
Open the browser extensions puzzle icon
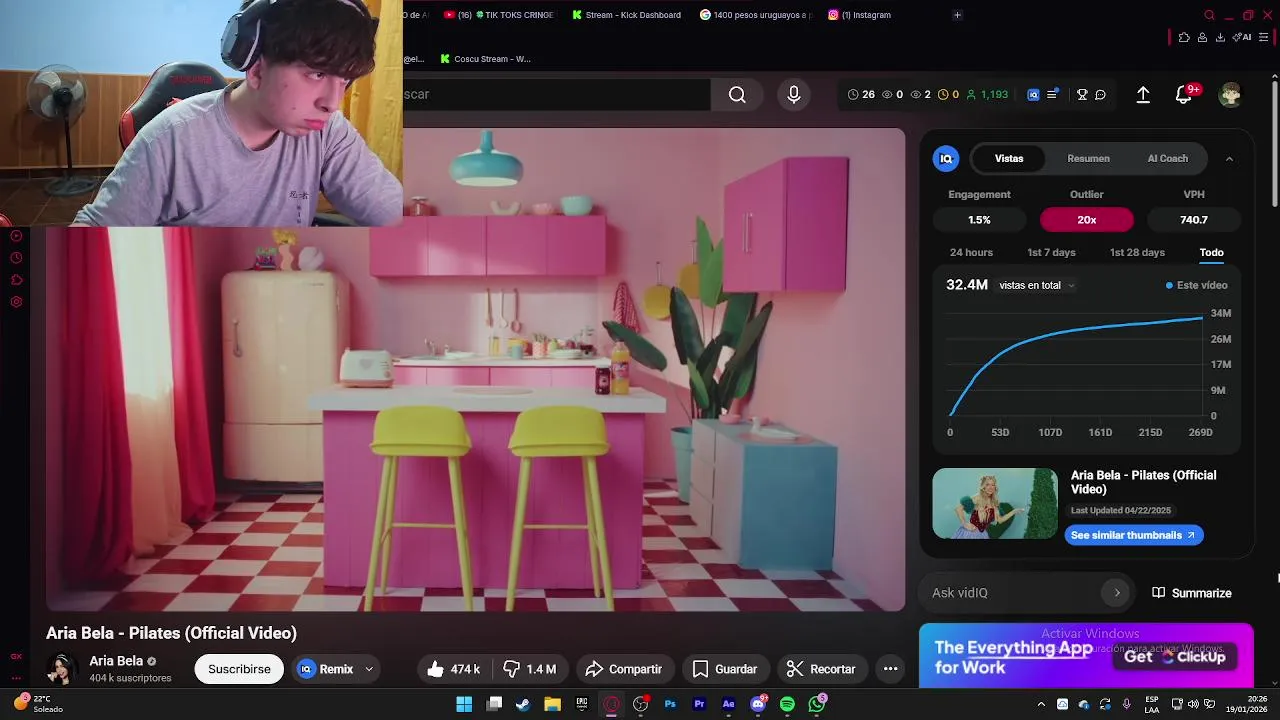pyautogui.click(x=1184, y=37)
